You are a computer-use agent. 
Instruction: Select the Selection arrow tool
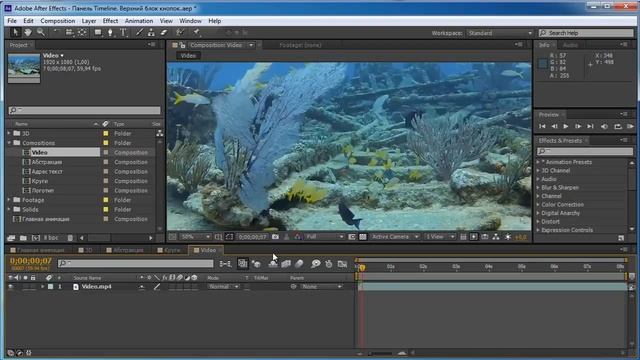(15, 32)
